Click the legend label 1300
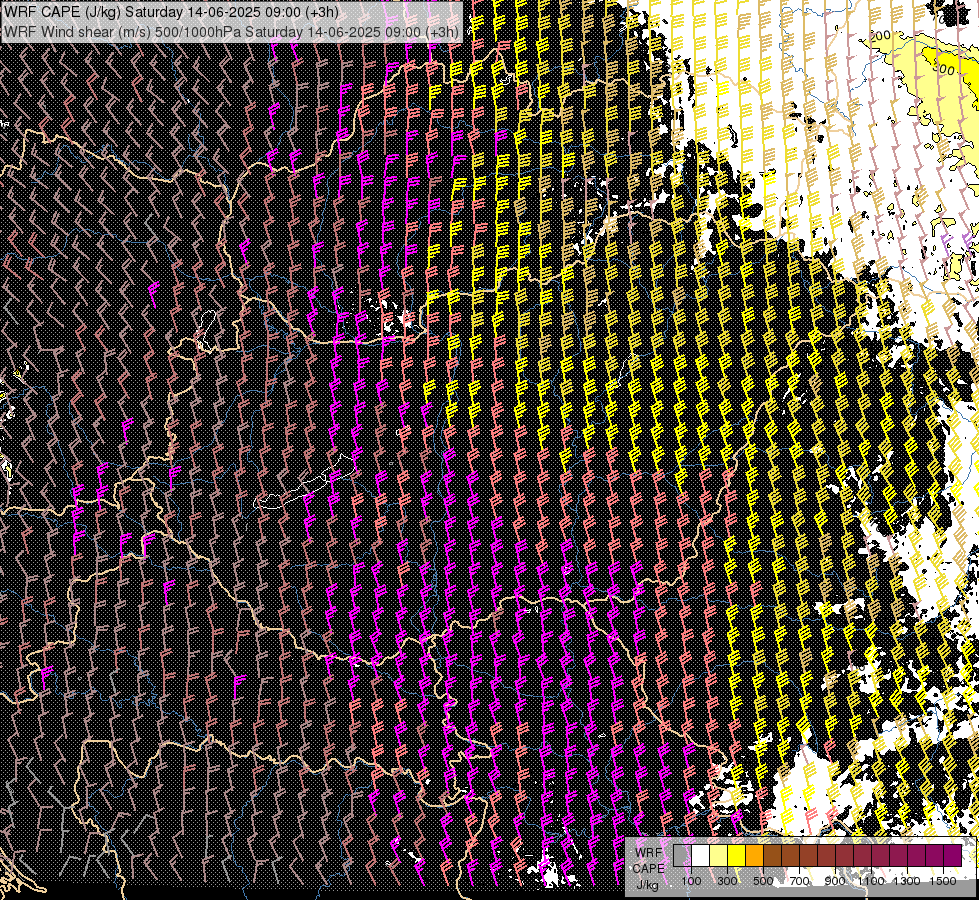 907,881
